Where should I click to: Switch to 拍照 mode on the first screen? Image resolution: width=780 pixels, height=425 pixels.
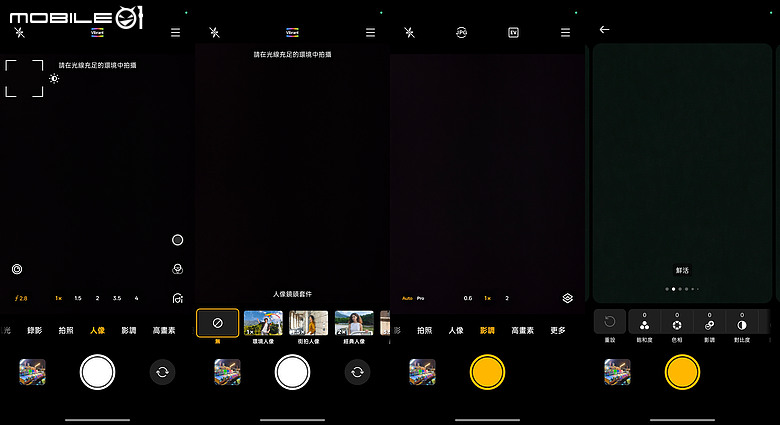click(x=66, y=330)
